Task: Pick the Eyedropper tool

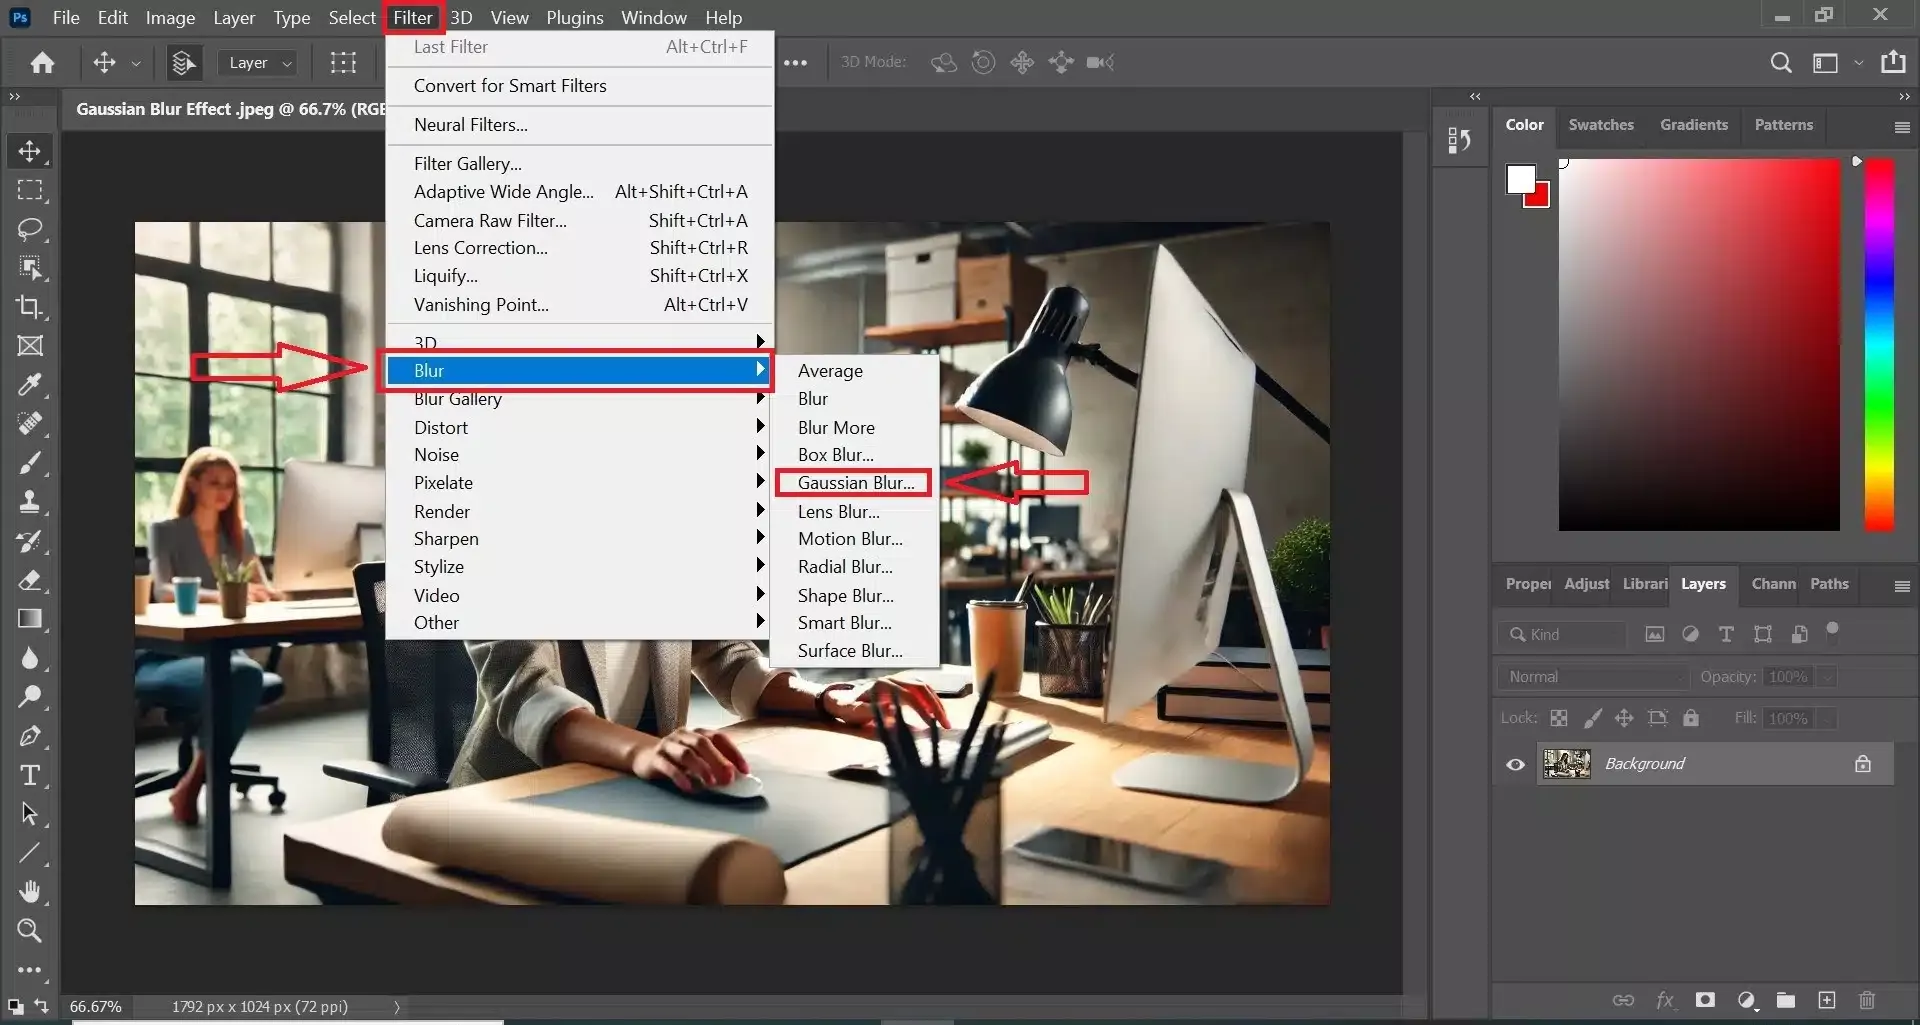Action: coord(30,385)
